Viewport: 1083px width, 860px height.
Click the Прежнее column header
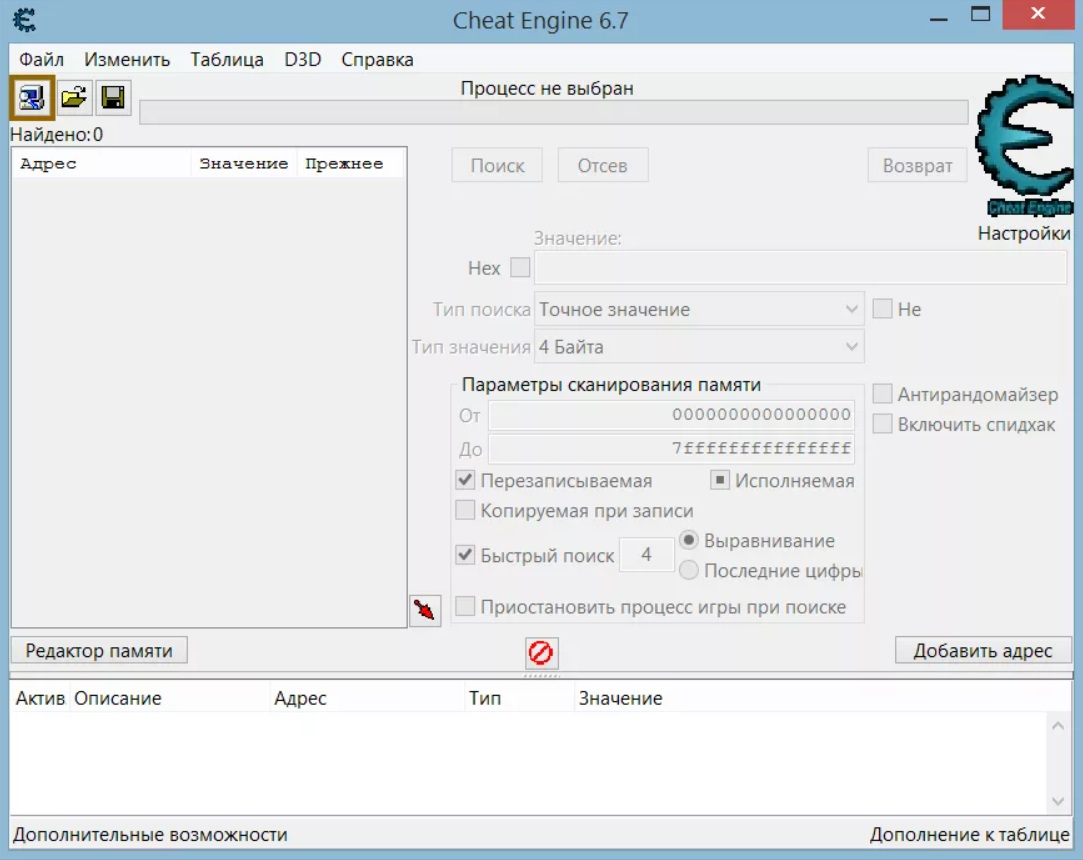coord(350,164)
